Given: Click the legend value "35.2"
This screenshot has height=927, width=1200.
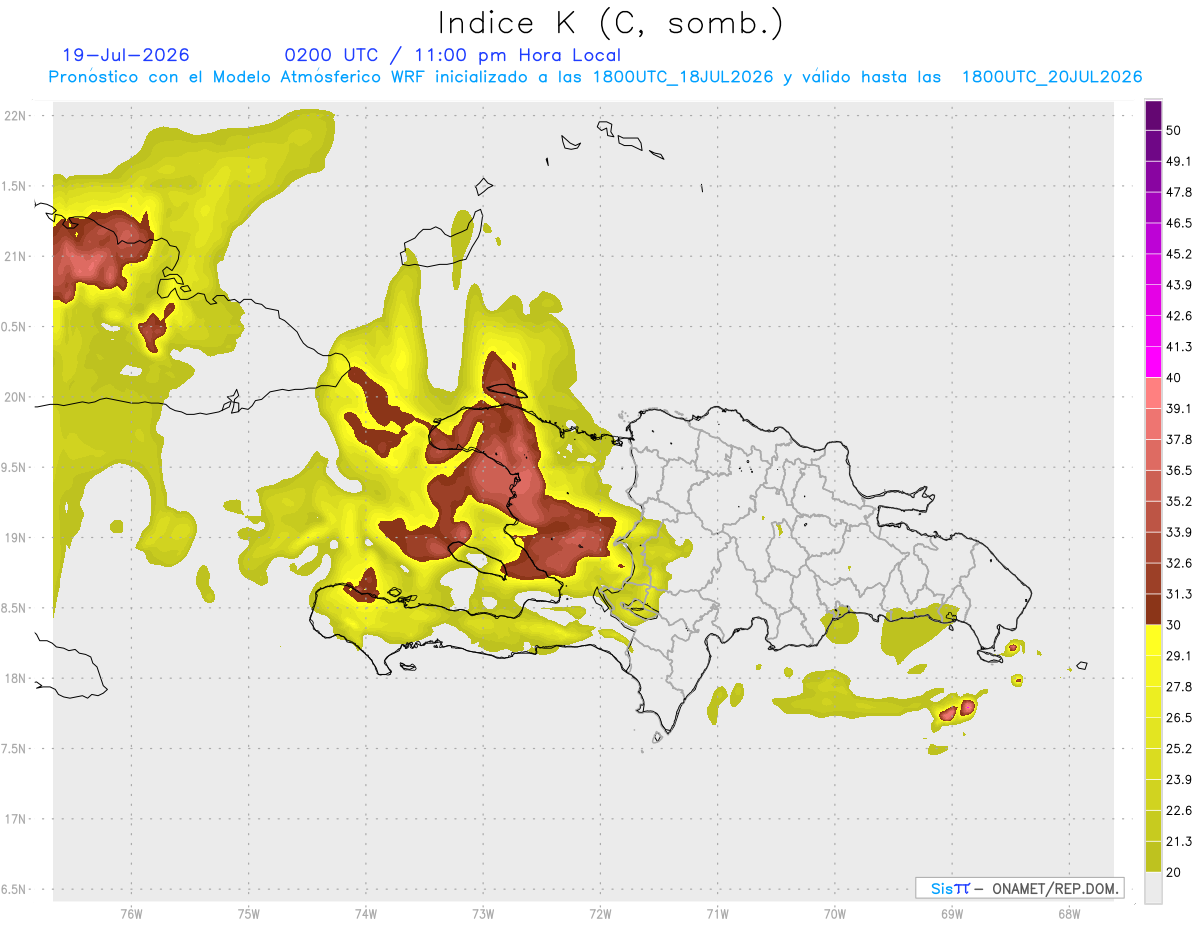Looking at the screenshot, I should coord(1179,501).
